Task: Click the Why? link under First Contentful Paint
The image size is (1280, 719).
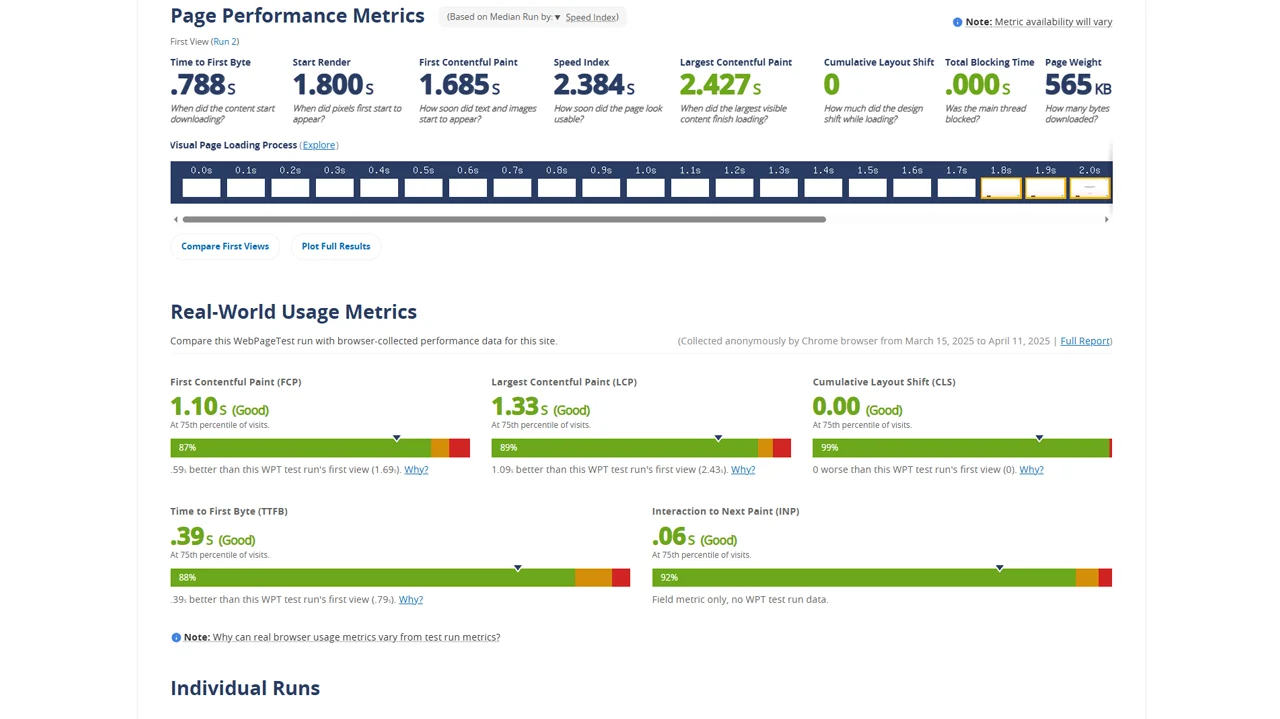Action: (416, 469)
